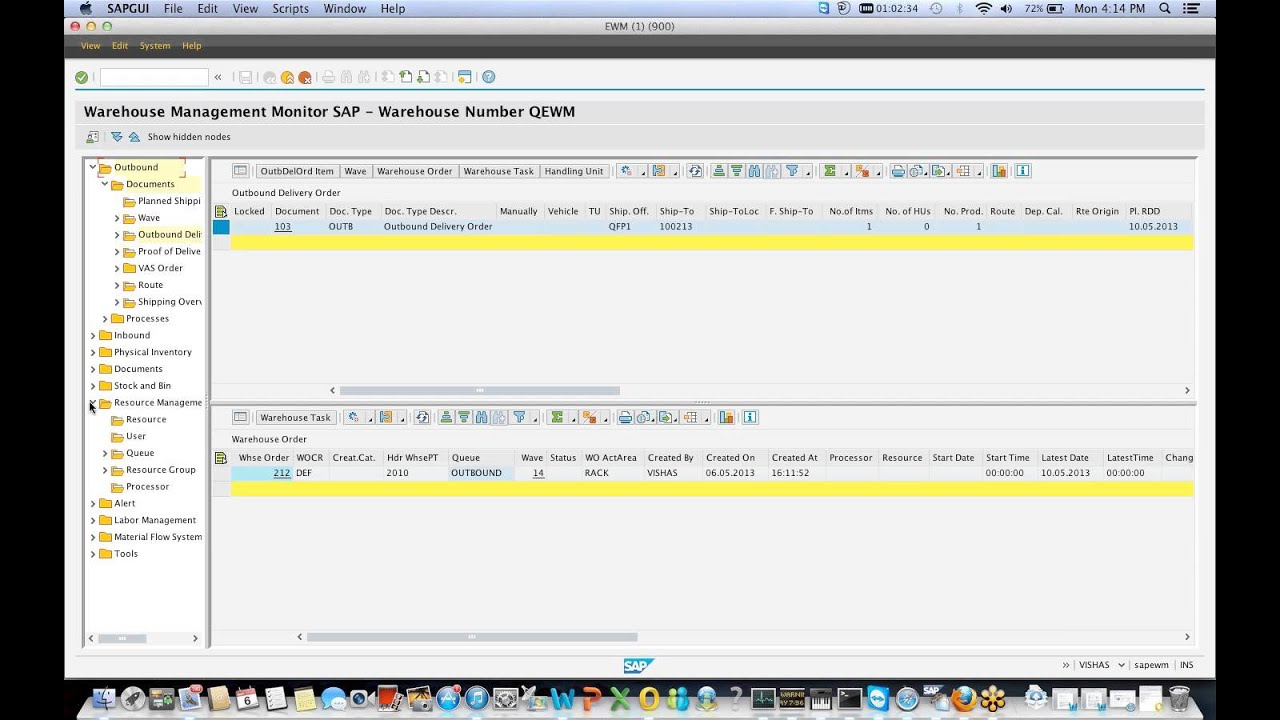Click Total sigma icon in Outbound Delivery toolbar
This screenshot has height=720, width=1280.
click(829, 171)
